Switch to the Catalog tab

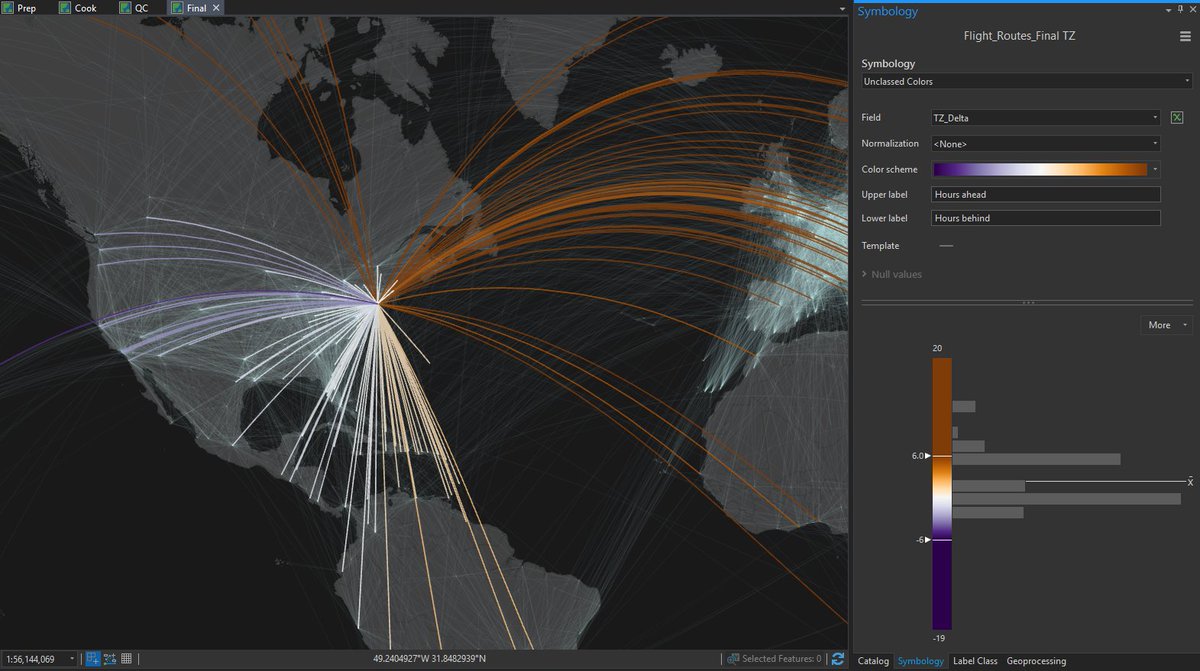[873, 661]
